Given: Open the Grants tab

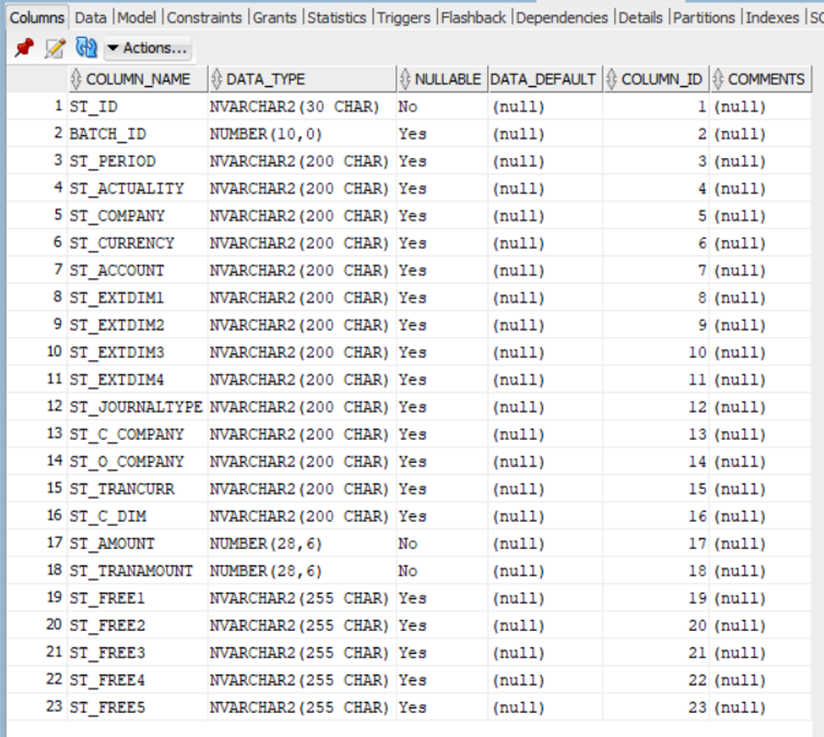Looking at the screenshot, I should pyautogui.click(x=274, y=18).
